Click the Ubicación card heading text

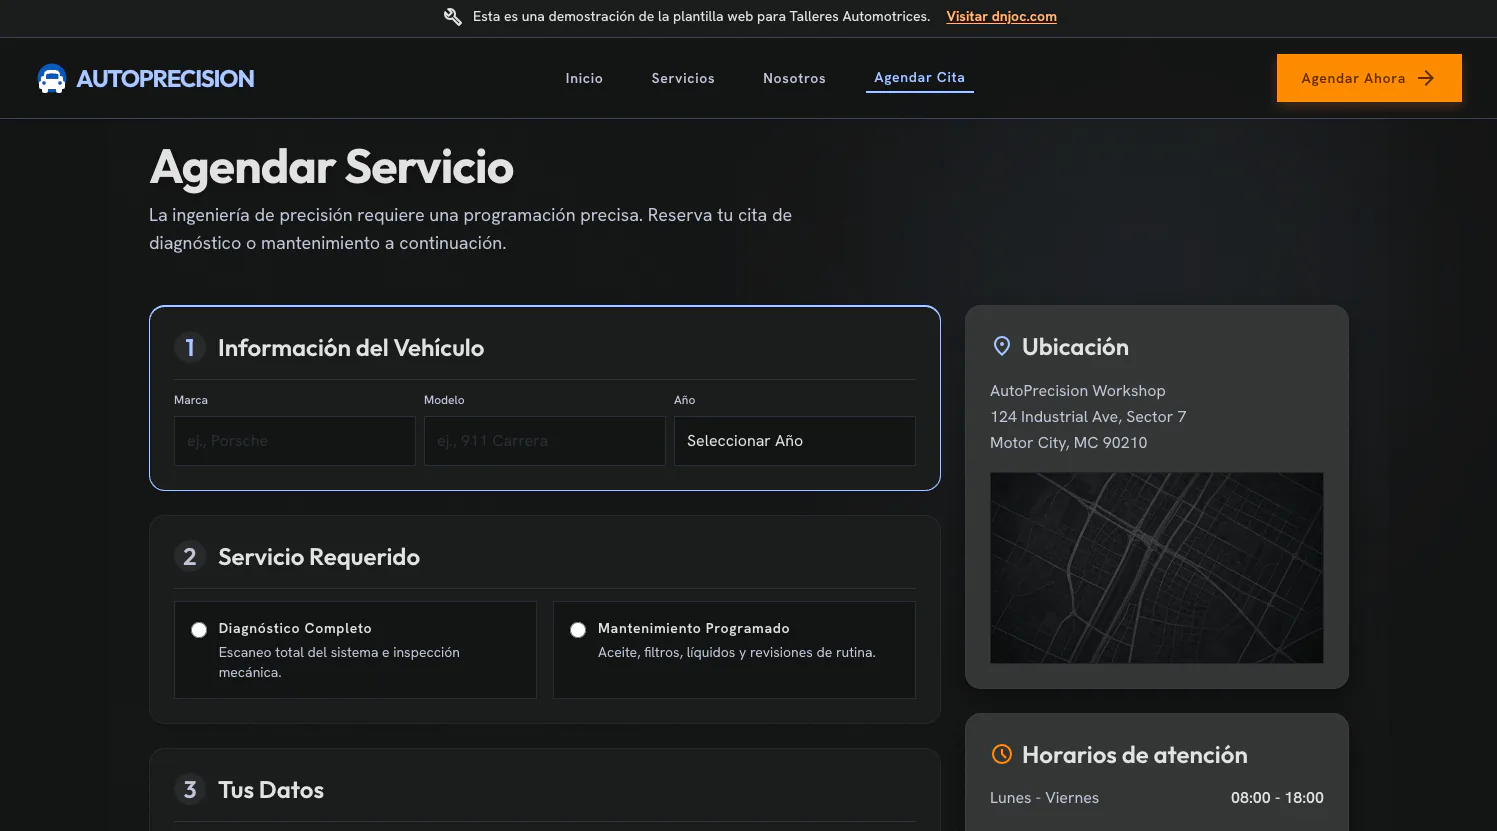click(x=1075, y=347)
